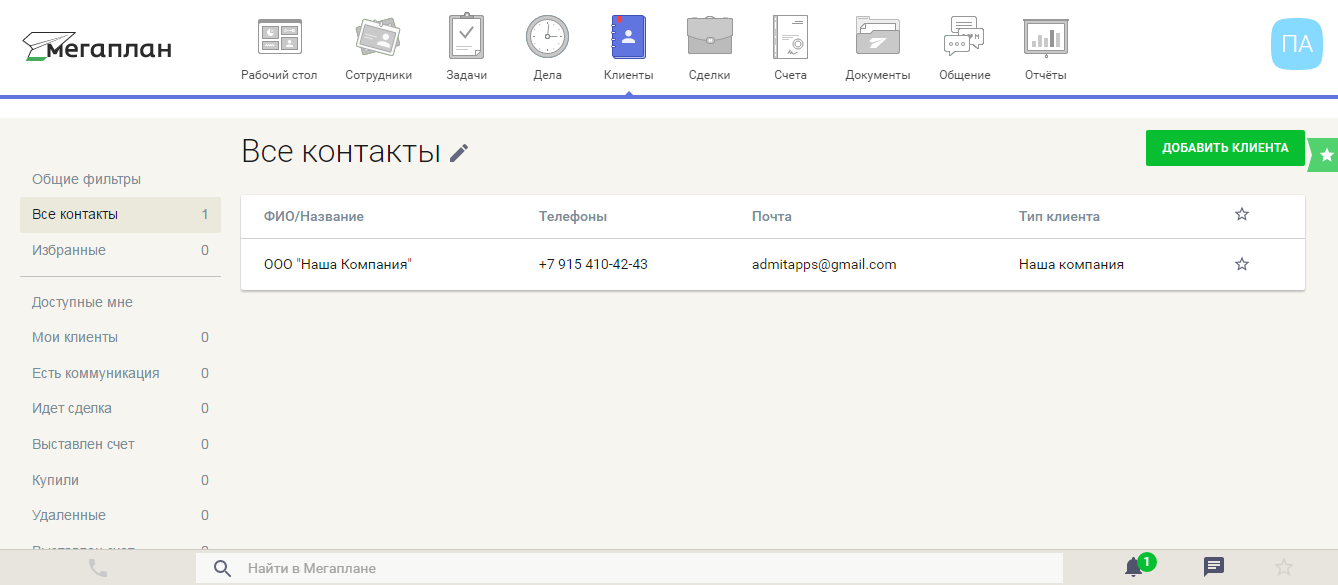
Task: Select the Удаленные filter
Action: pos(120,515)
